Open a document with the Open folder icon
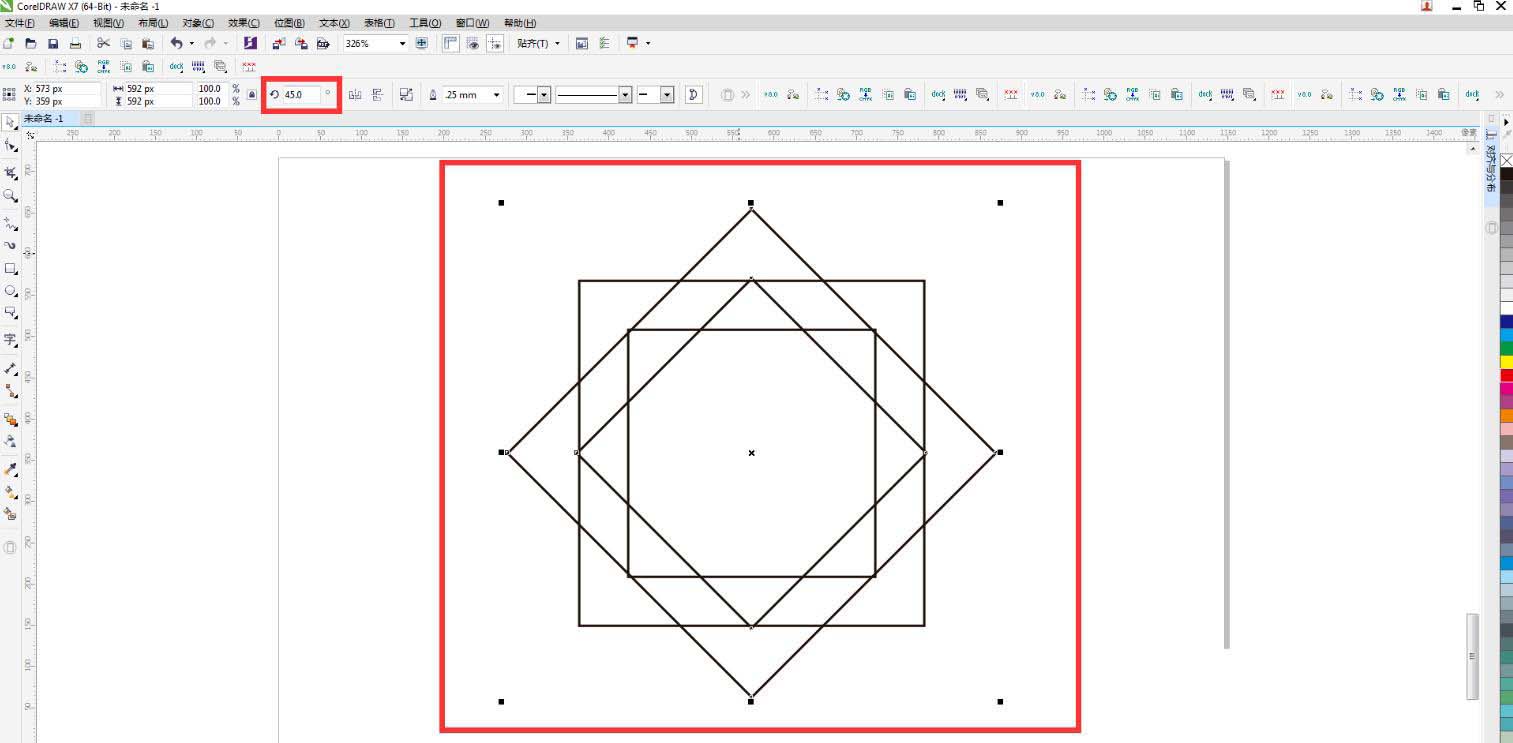Image resolution: width=1513 pixels, height=743 pixels. pyautogui.click(x=30, y=43)
